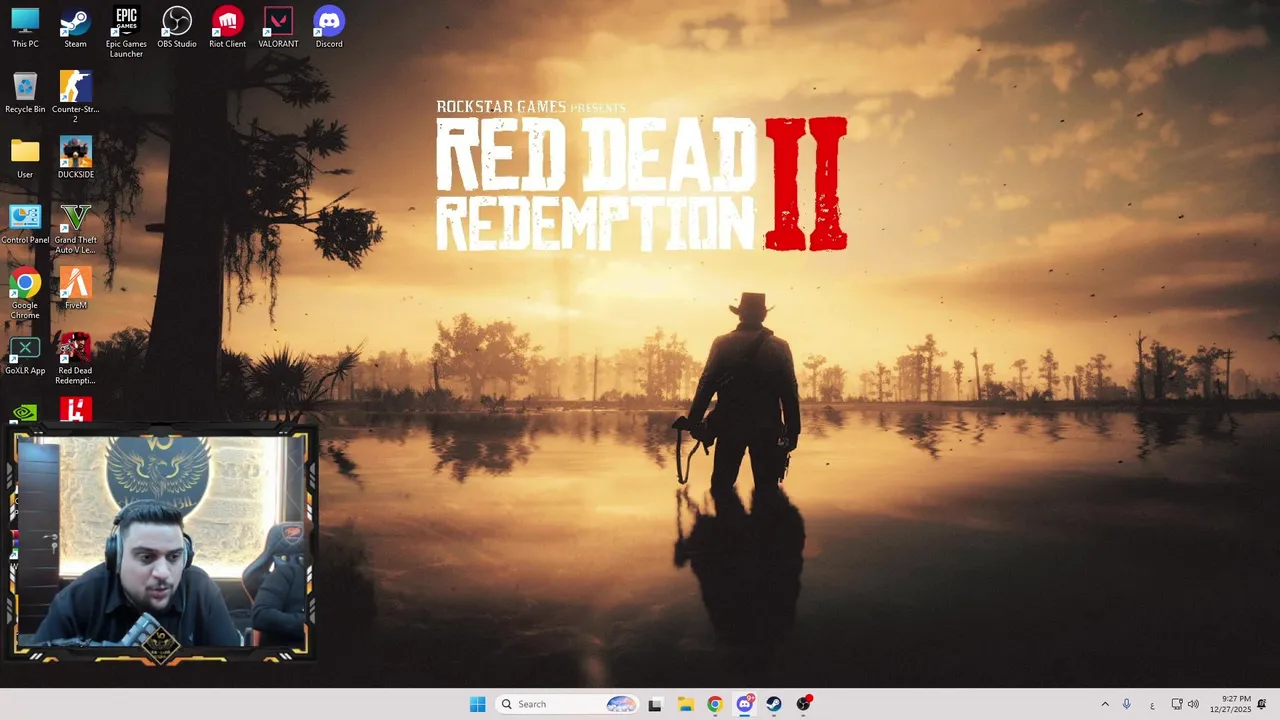The image size is (1280, 720).
Task: Open Control Panel desktop icon
Action: (25, 224)
